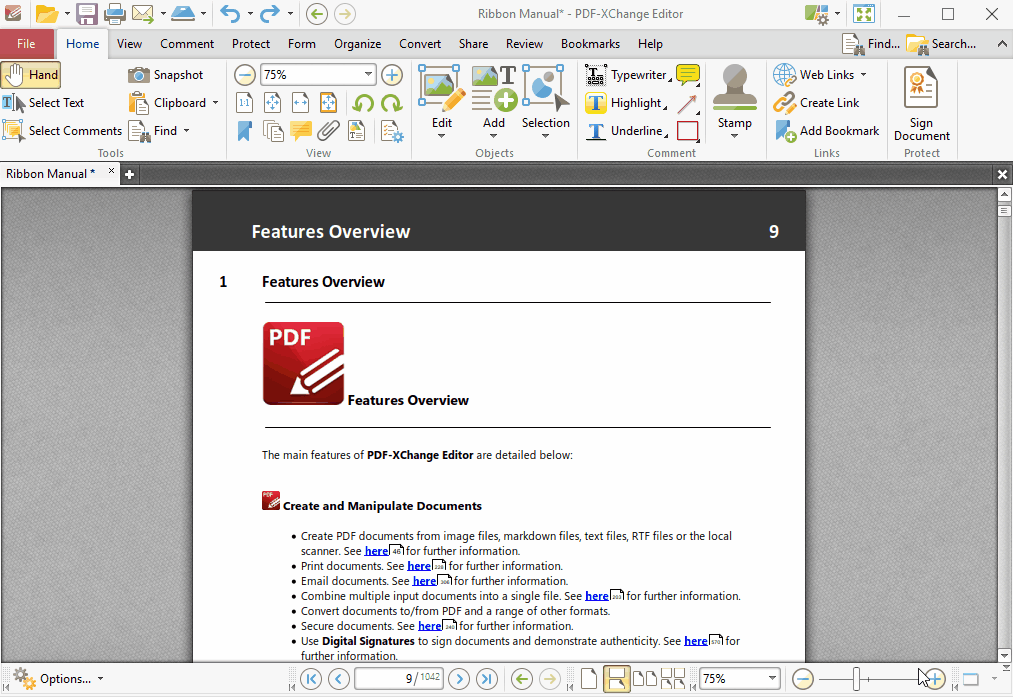Choose Fit Width view icon

[x=300, y=103]
